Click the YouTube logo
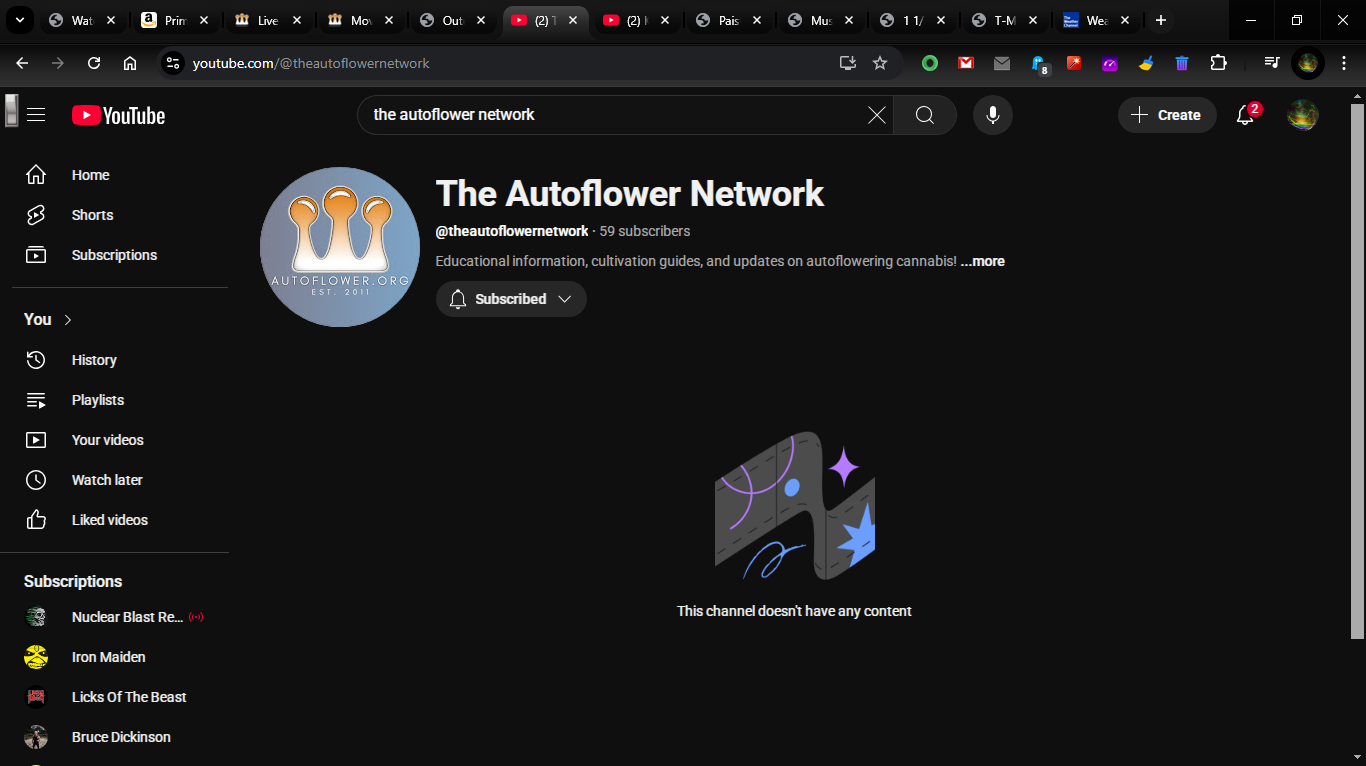The image size is (1366, 766). click(x=118, y=116)
